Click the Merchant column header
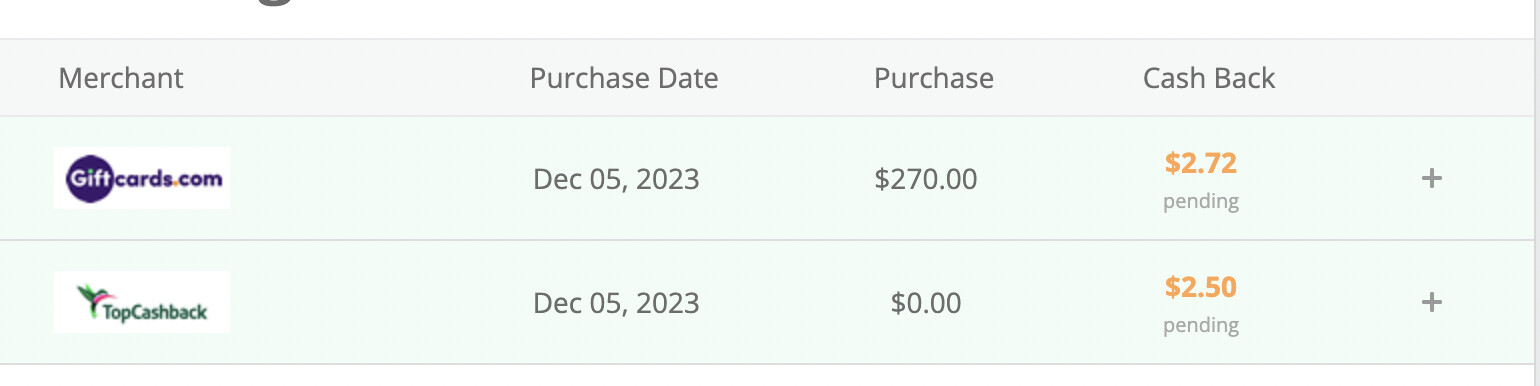This screenshot has width=1540, height=386. 121,78
